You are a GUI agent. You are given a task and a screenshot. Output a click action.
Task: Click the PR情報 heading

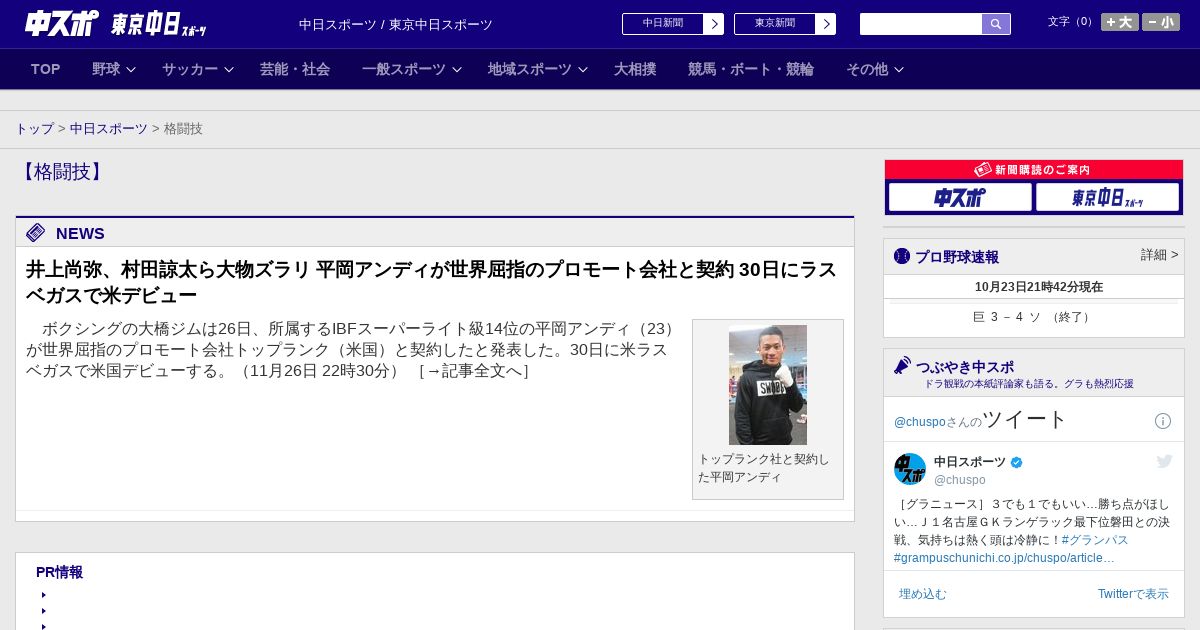tap(59, 572)
